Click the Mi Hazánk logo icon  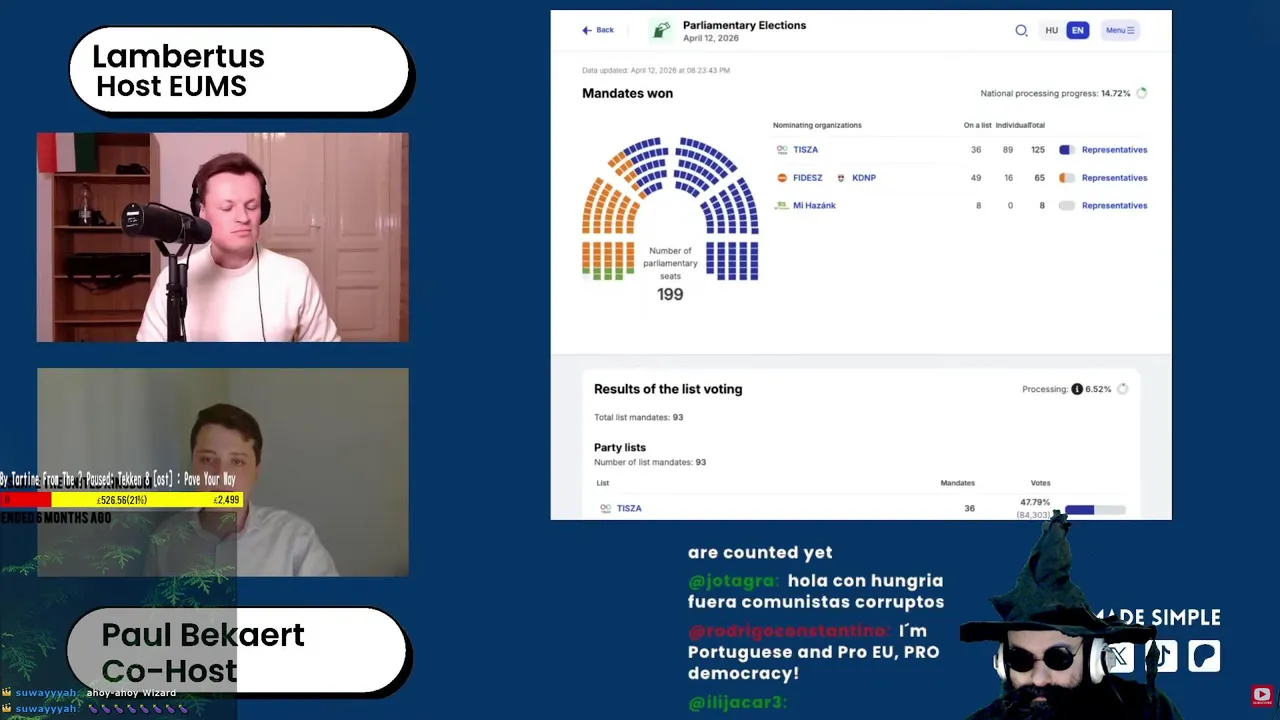[x=782, y=205]
